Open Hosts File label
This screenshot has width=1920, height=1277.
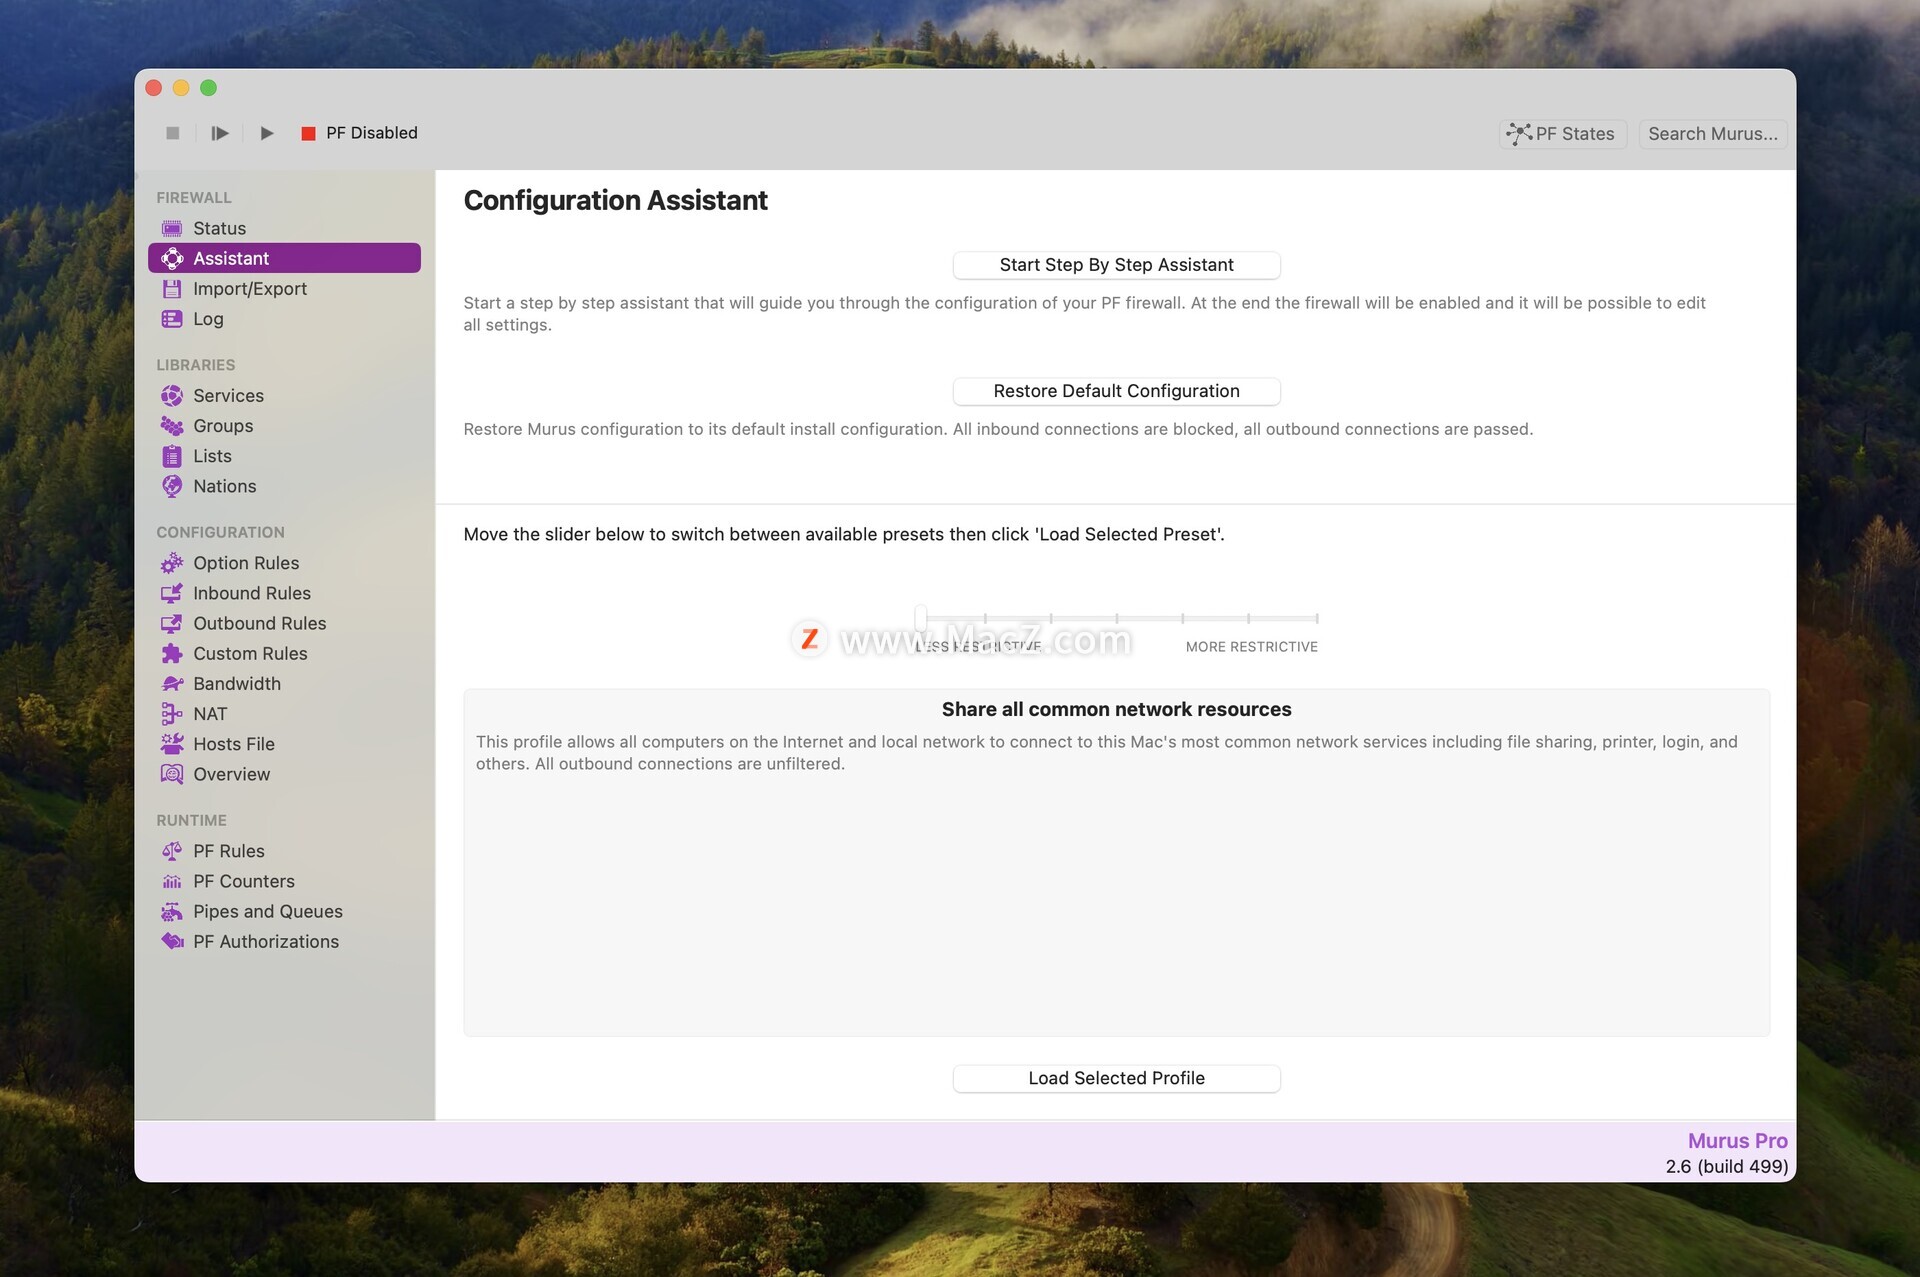tap(233, 744)
